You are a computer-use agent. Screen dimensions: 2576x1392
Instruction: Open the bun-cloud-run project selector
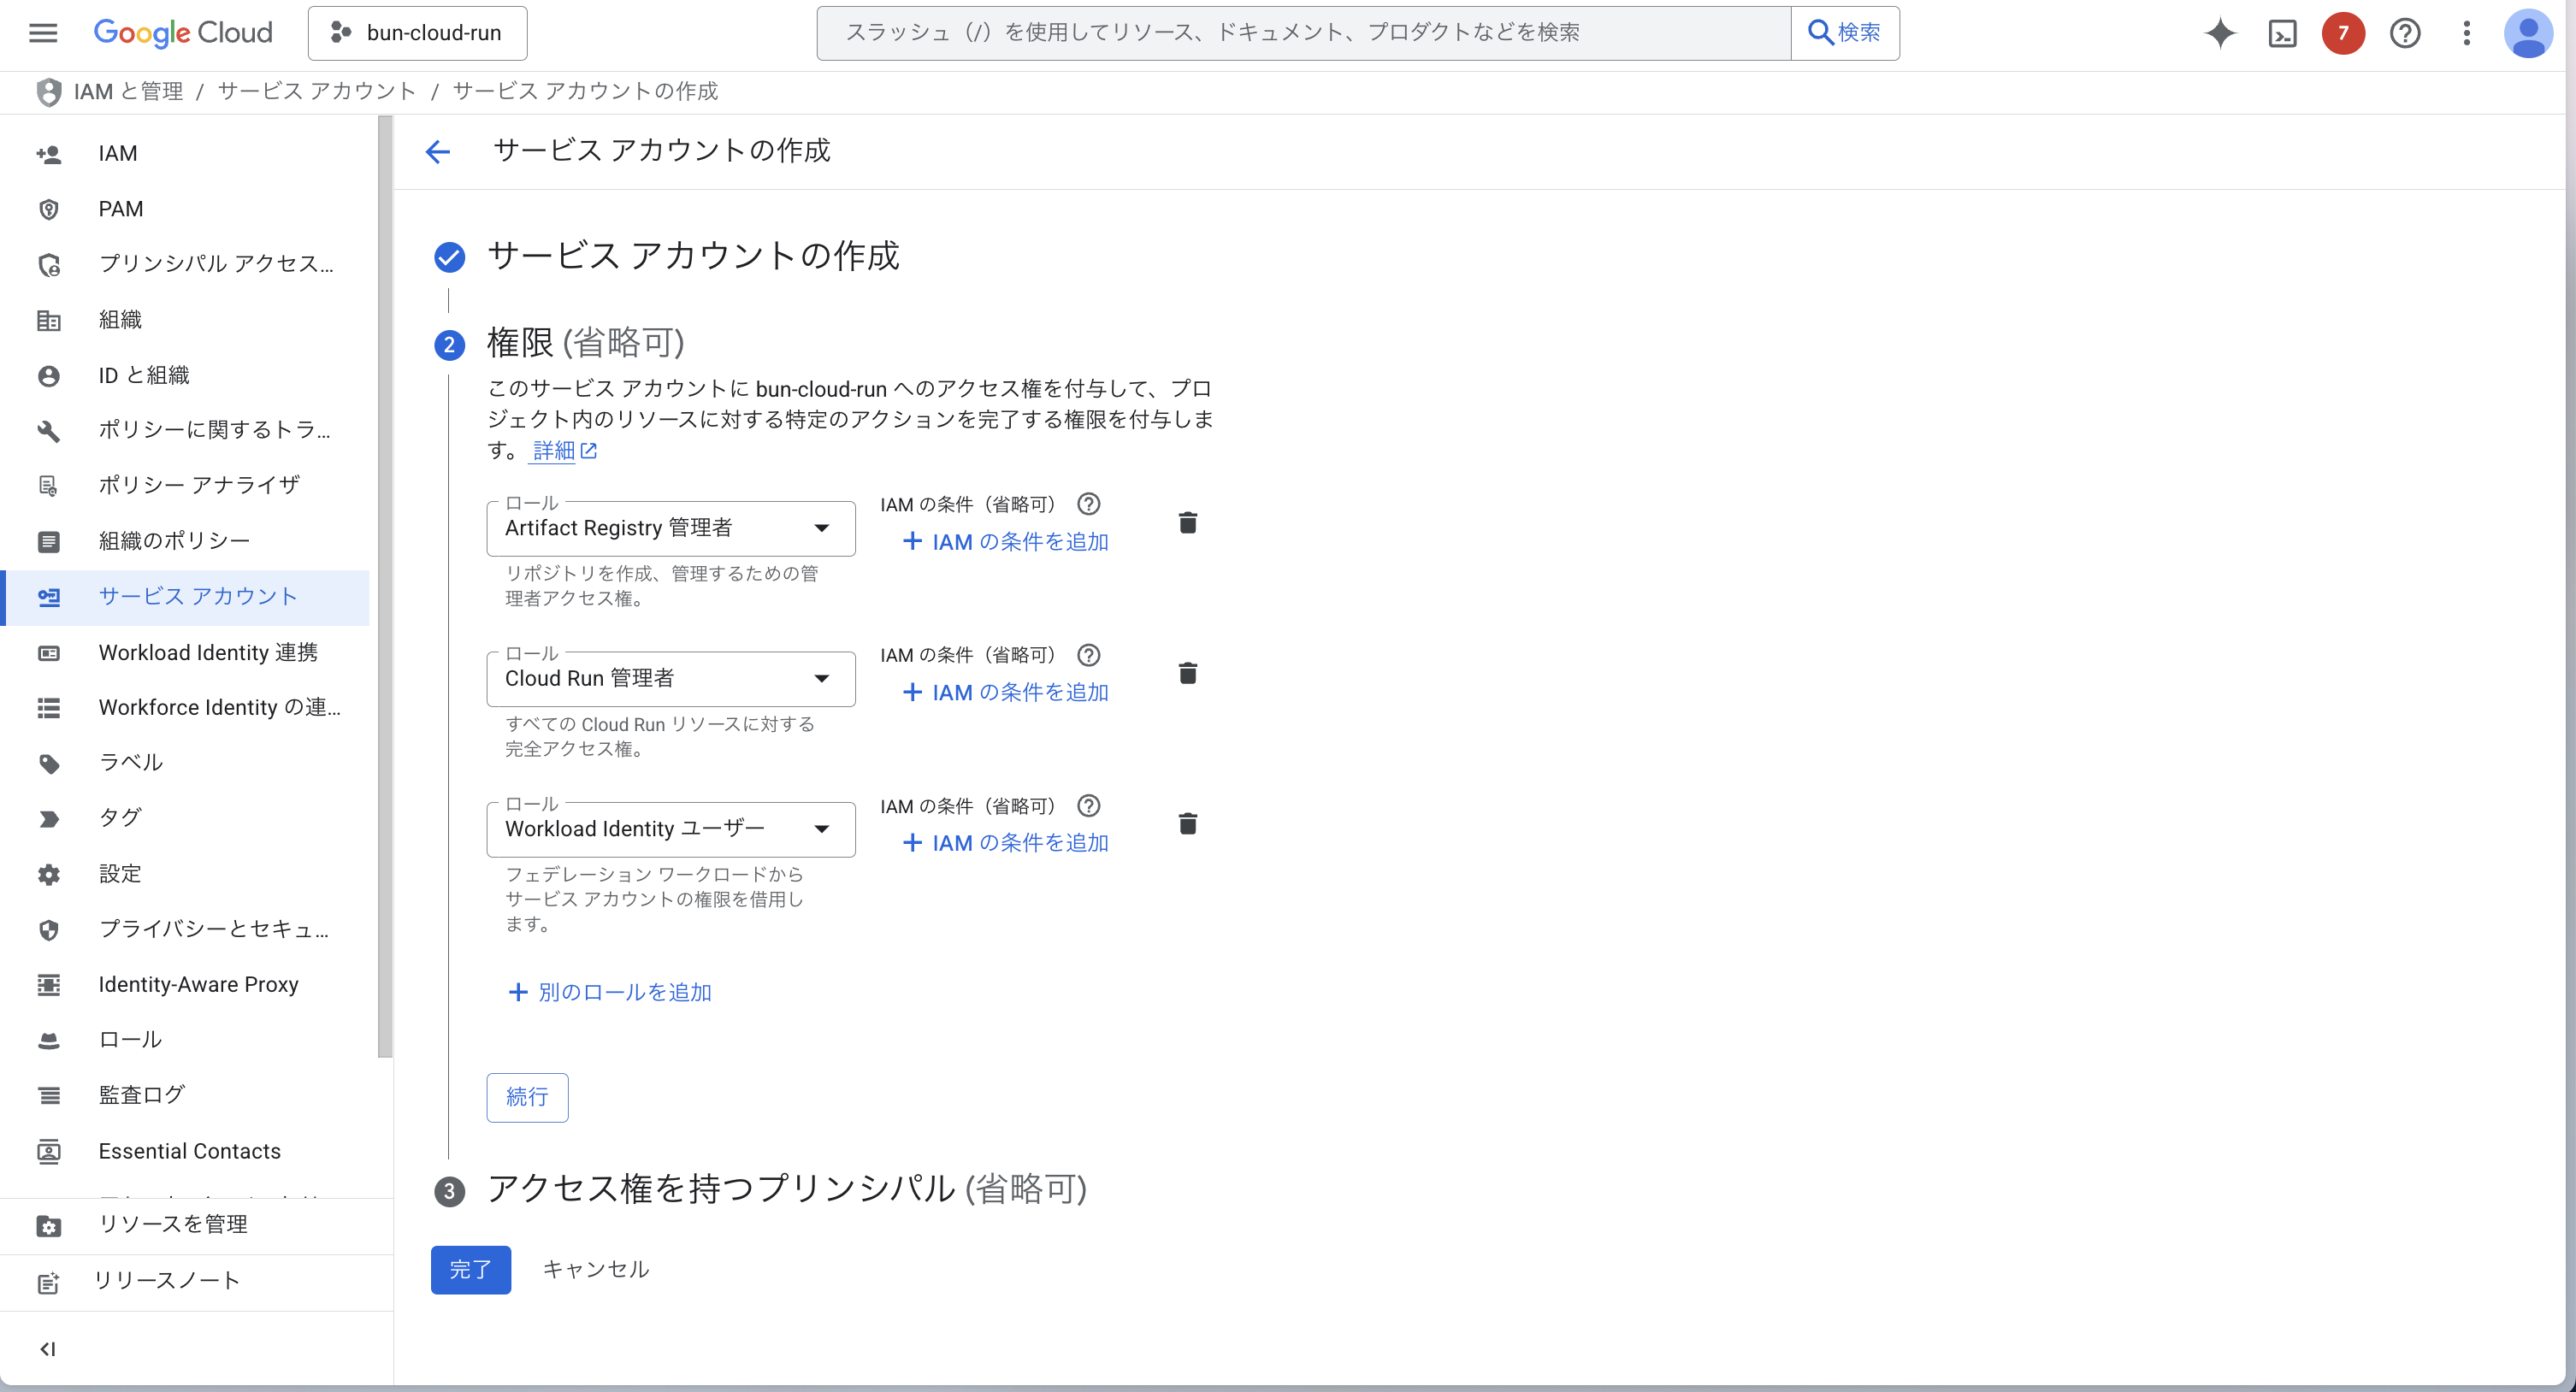(417, 33)
